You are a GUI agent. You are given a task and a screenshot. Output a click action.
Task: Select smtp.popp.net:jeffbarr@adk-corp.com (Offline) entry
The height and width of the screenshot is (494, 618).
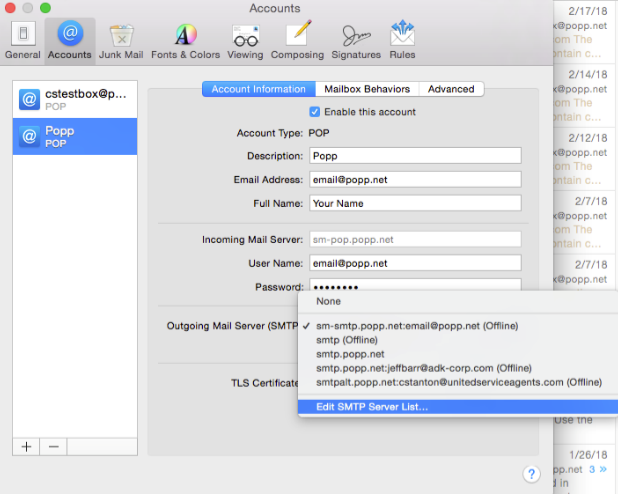458,368
